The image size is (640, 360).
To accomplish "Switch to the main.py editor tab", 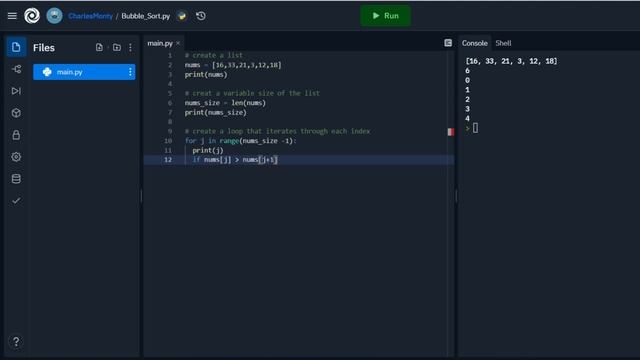I will [x=160, y=43].
